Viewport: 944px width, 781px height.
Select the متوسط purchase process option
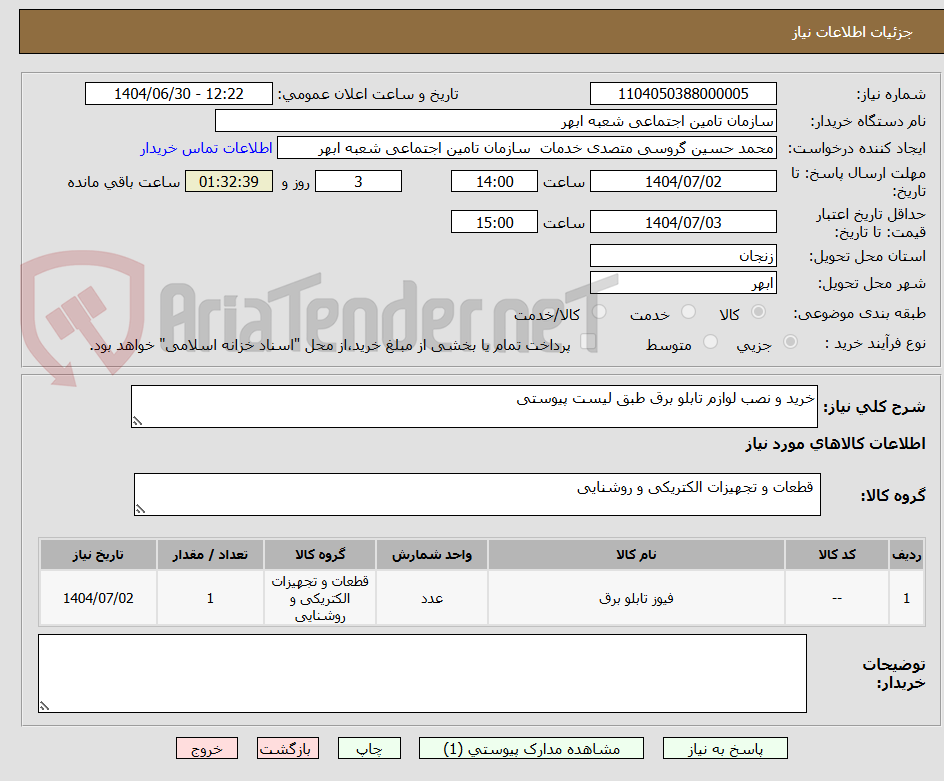pos(710,343)
